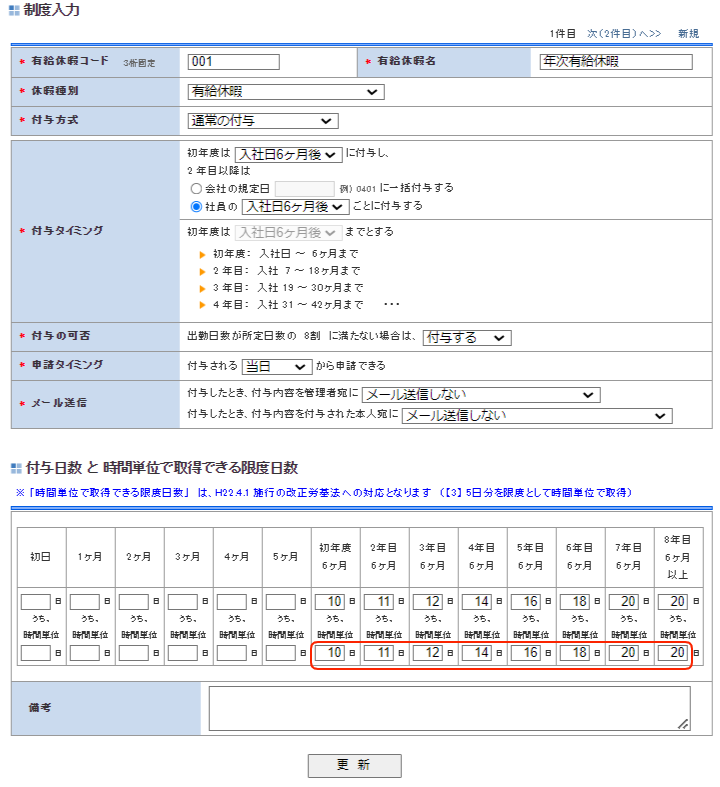Click the 6年目6ヶ月 grant days field (18)
This screenshot has width=720, height=787.
(x=574, y=601)
